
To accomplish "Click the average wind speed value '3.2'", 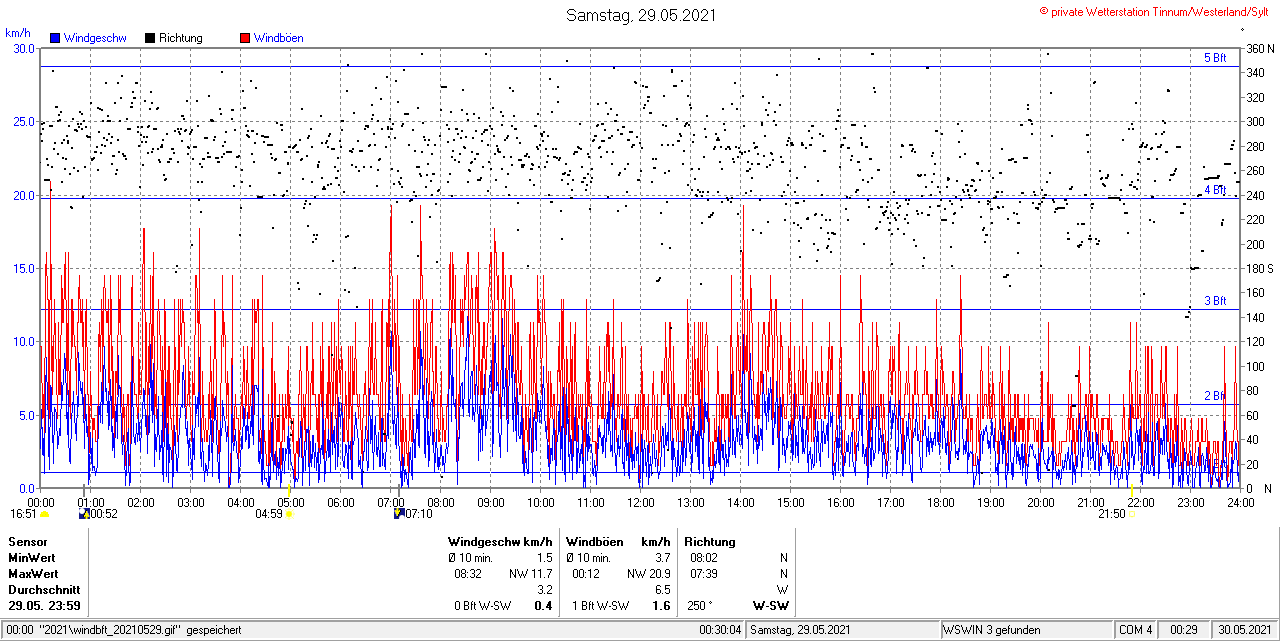I will point(545,590).
